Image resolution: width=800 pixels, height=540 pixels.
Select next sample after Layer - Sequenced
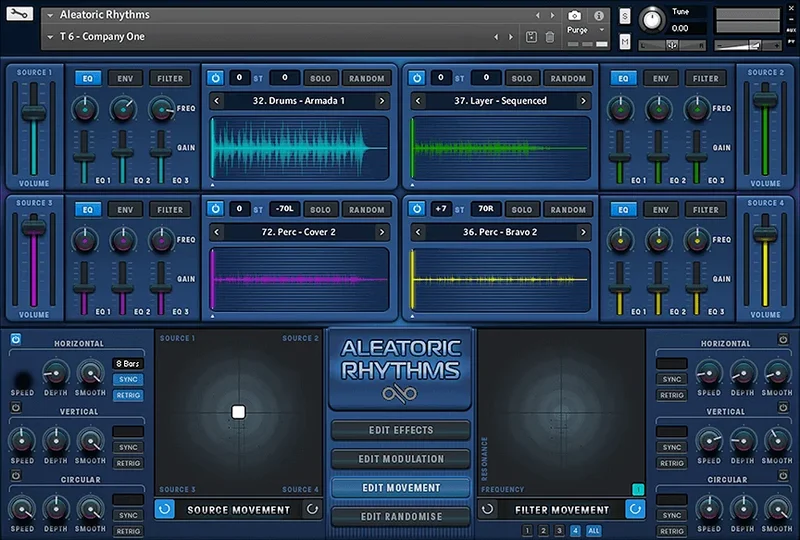tap(583, 101)
